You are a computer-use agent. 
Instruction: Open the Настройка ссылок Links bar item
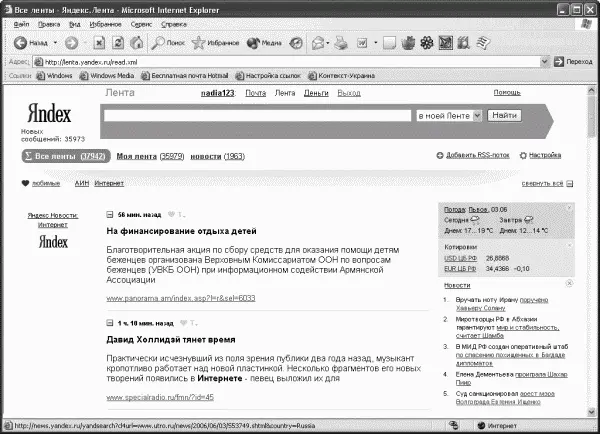(268, 76)
